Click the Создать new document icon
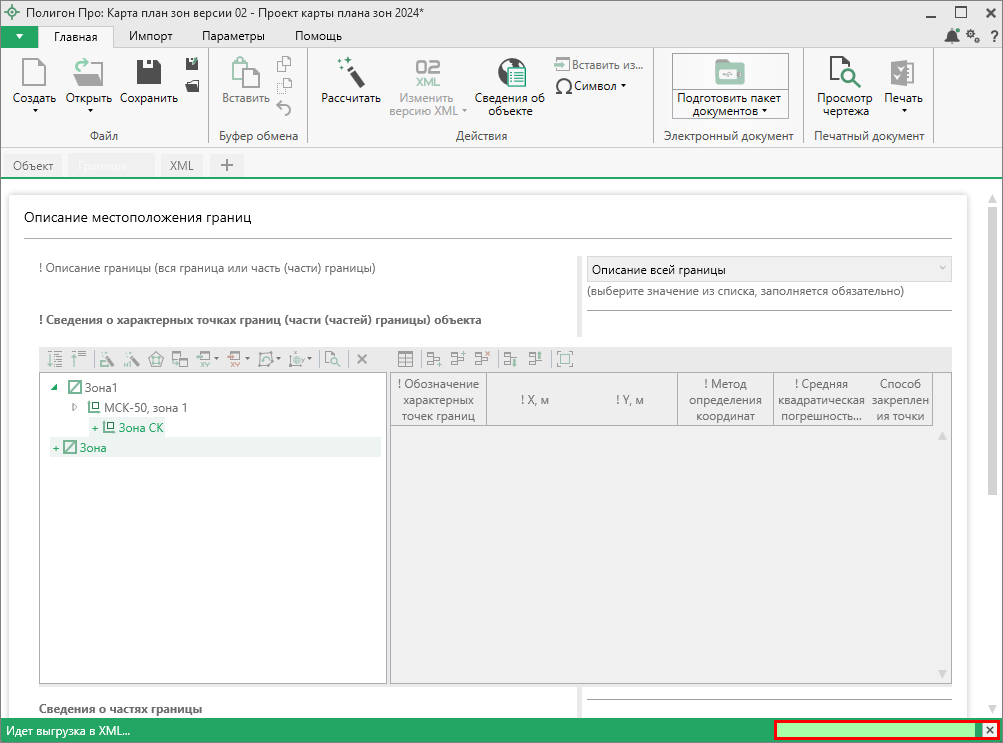This screenshot has width=1003, height=743. coord(34,73)
